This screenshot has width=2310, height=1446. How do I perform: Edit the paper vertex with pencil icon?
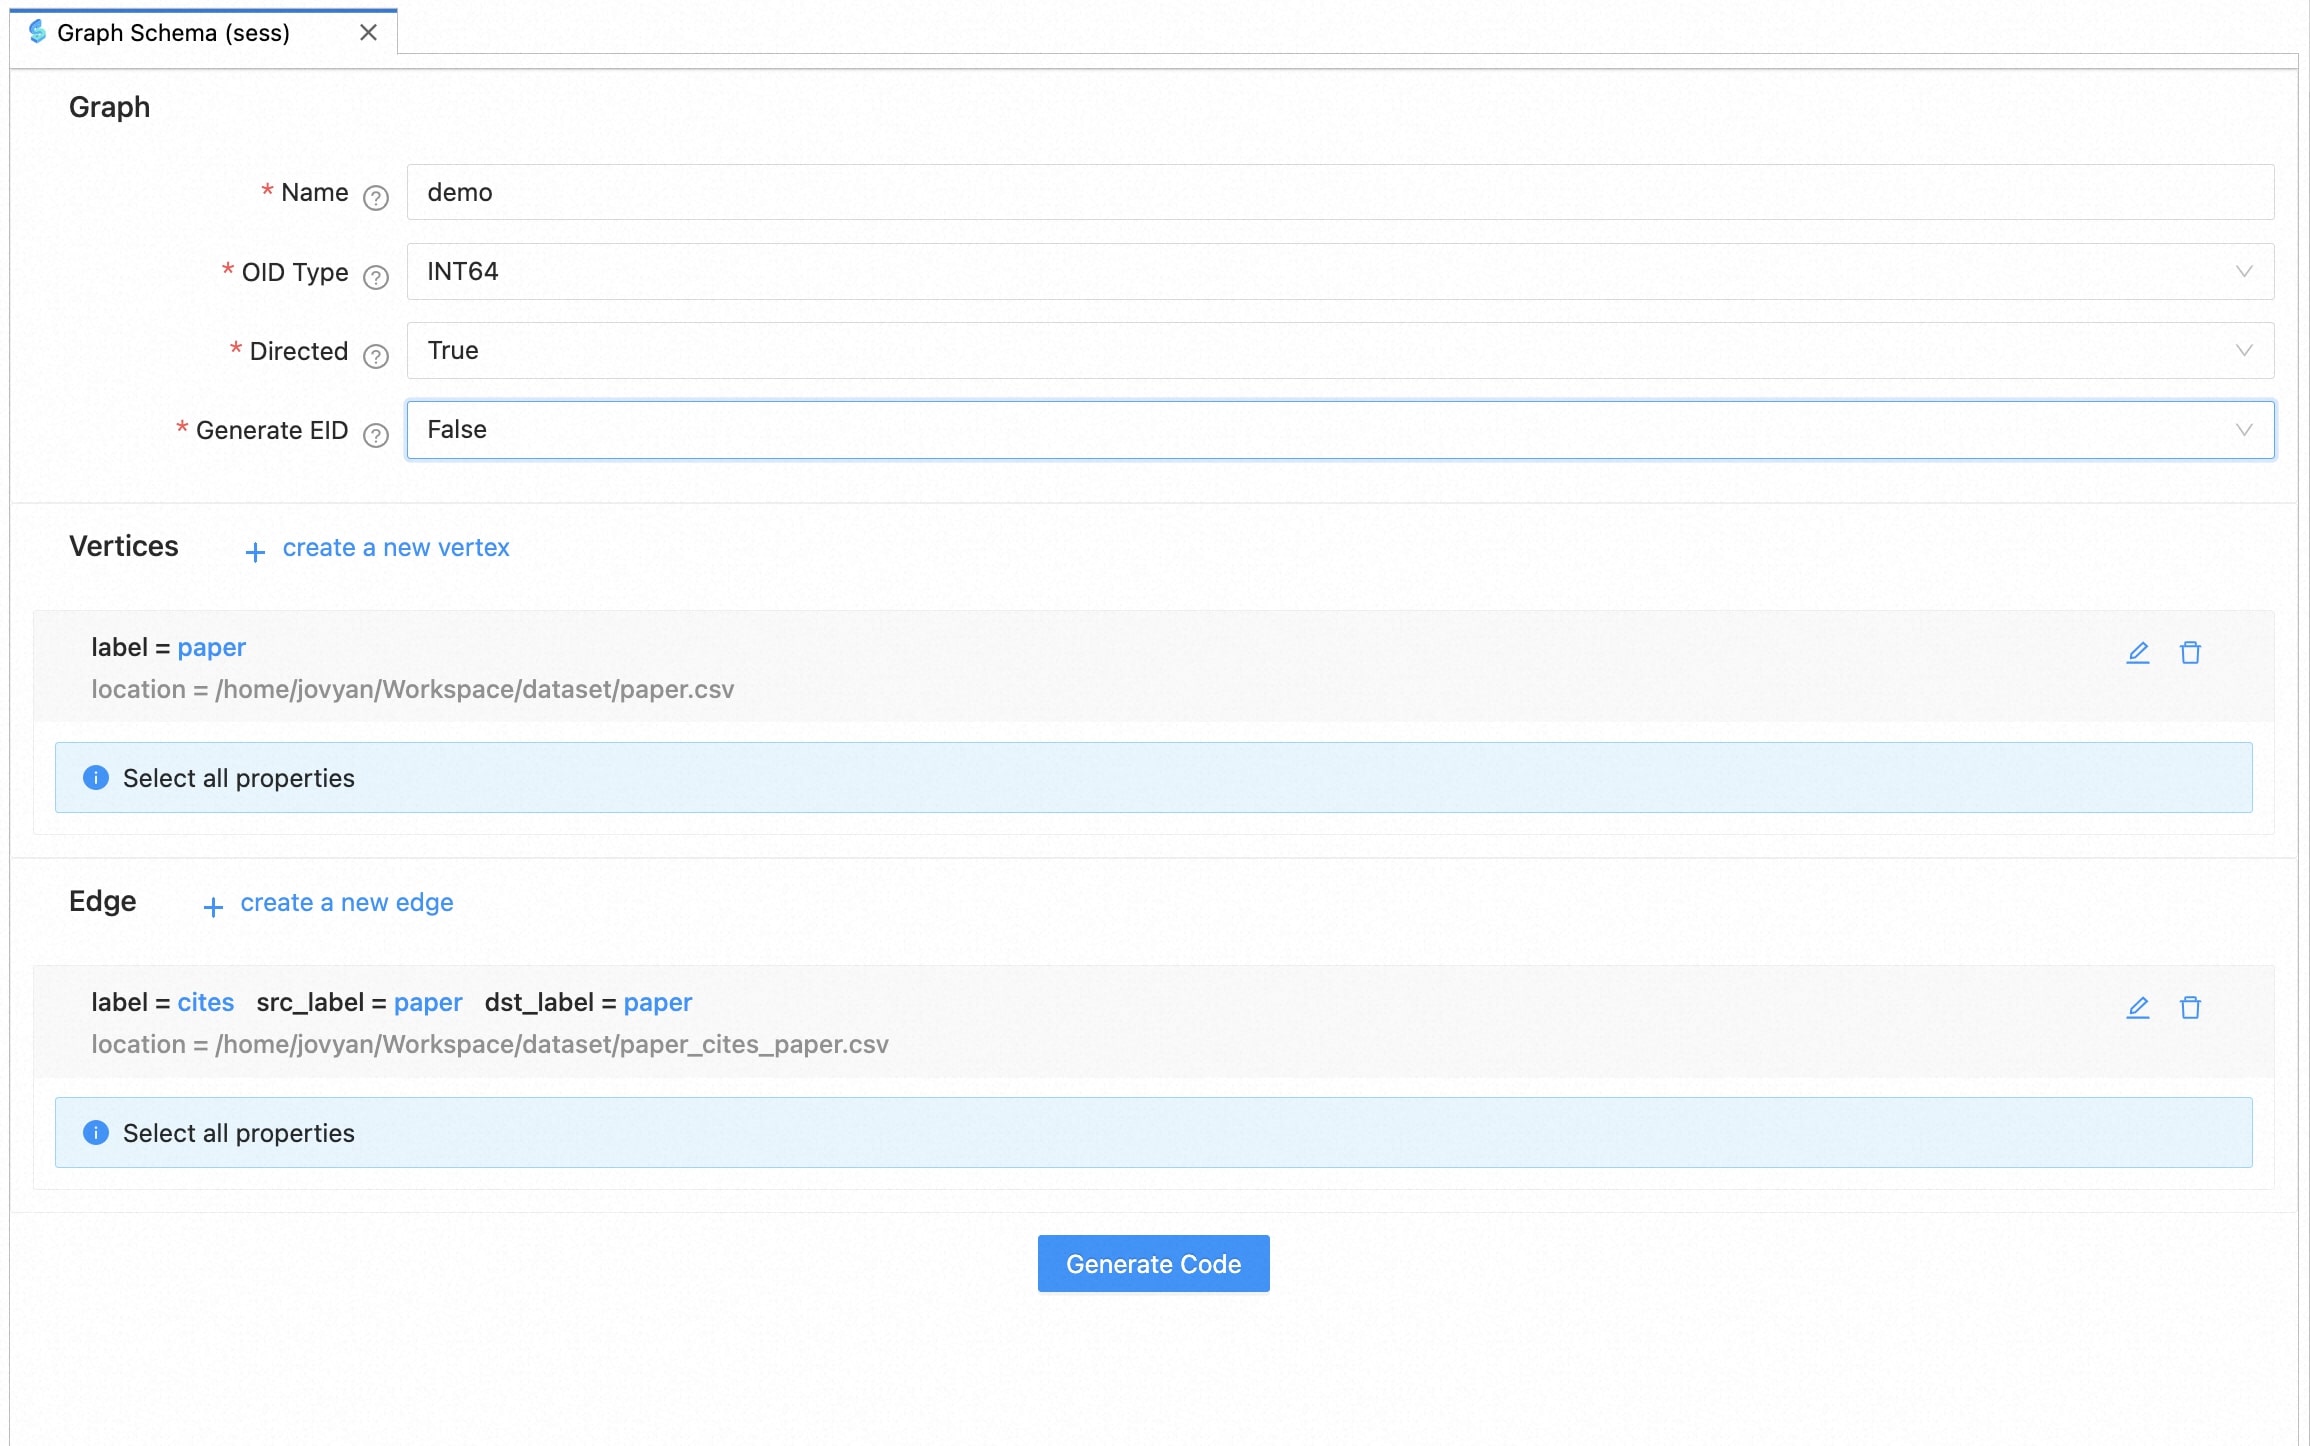[x=2137, y=653]
